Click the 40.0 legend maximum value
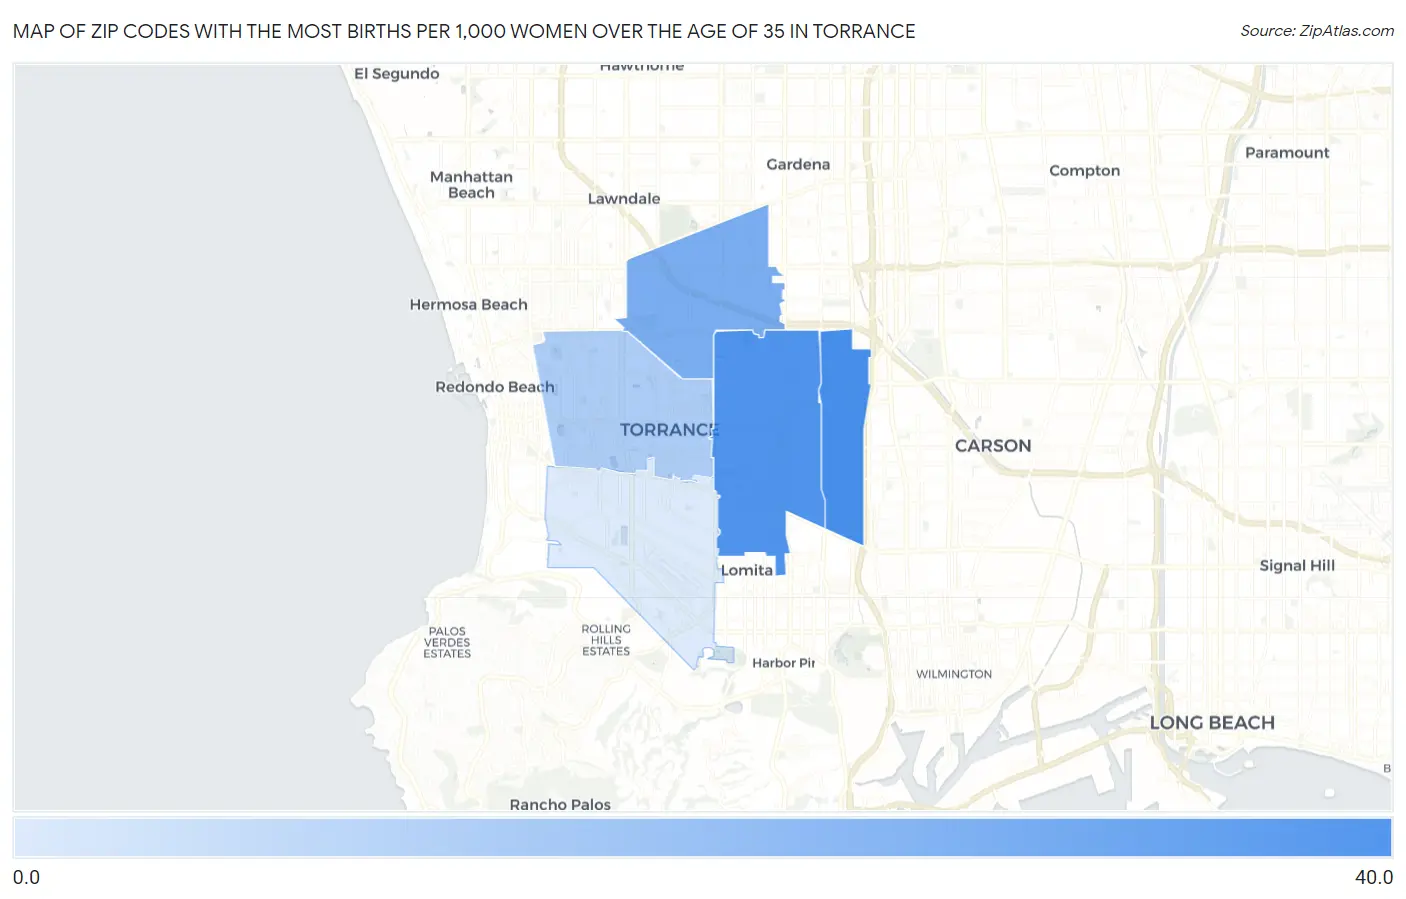The image size is (1406, 899). pos(1374,877)
